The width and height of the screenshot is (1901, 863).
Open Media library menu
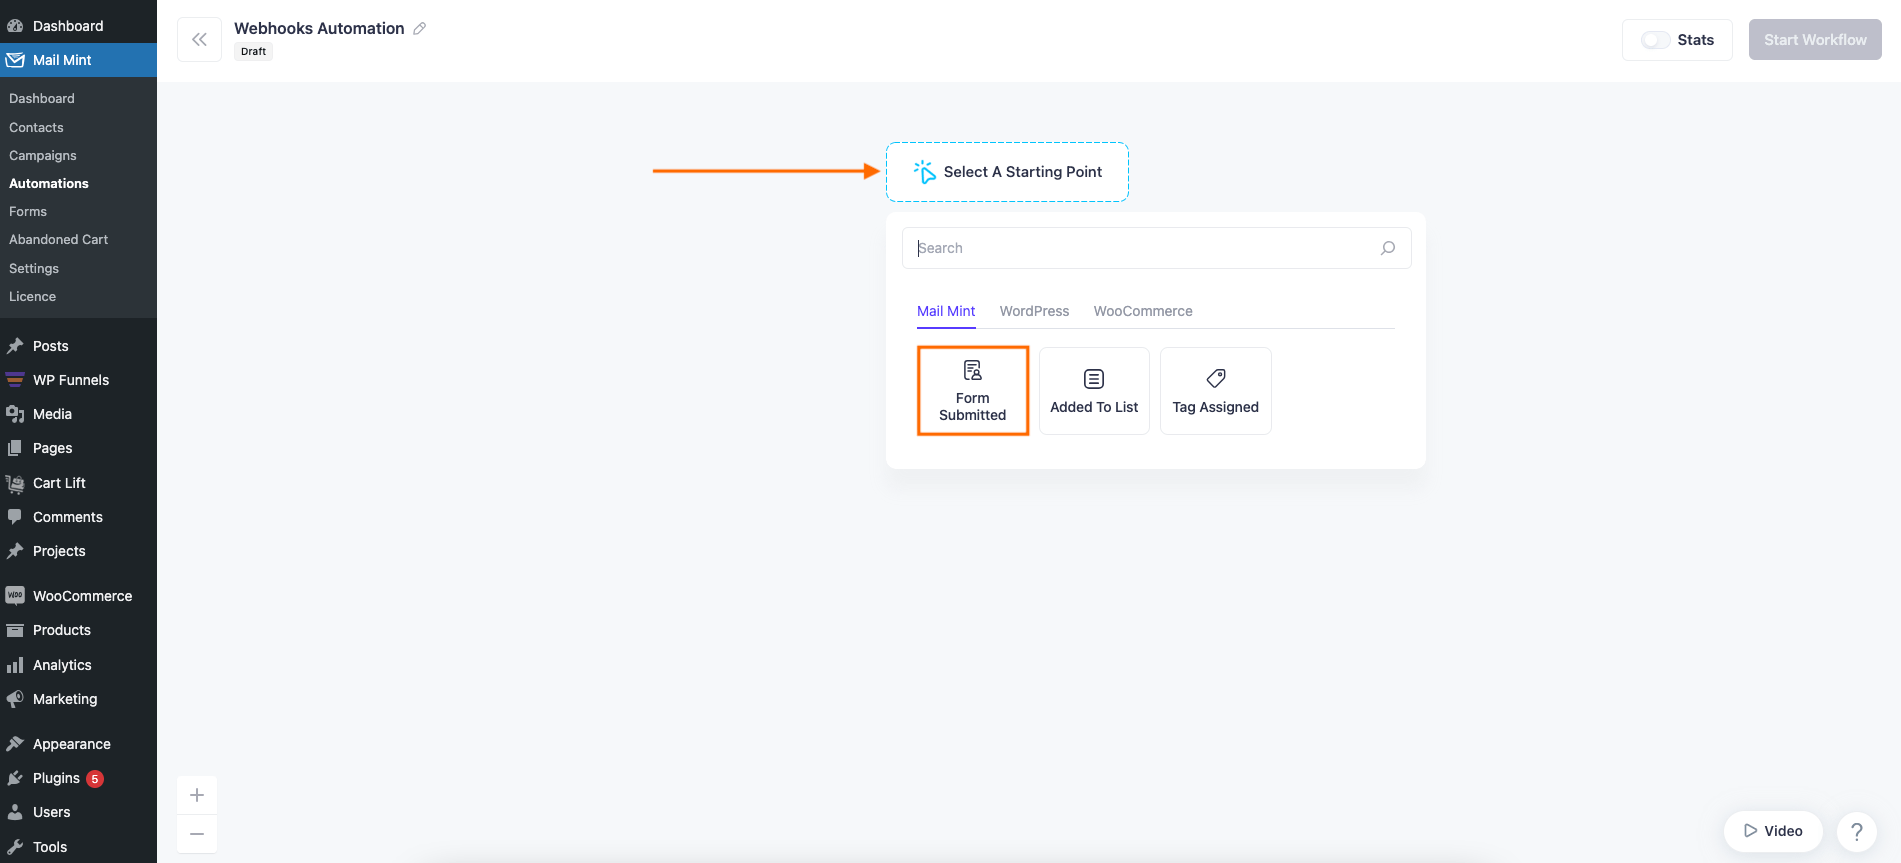pos(78,414)
